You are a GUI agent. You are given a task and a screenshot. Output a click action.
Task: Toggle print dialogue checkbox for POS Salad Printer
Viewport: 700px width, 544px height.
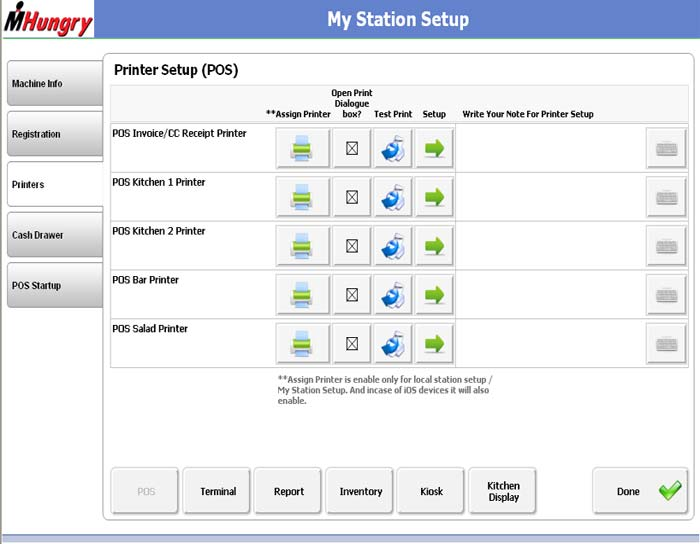(352, 344)
